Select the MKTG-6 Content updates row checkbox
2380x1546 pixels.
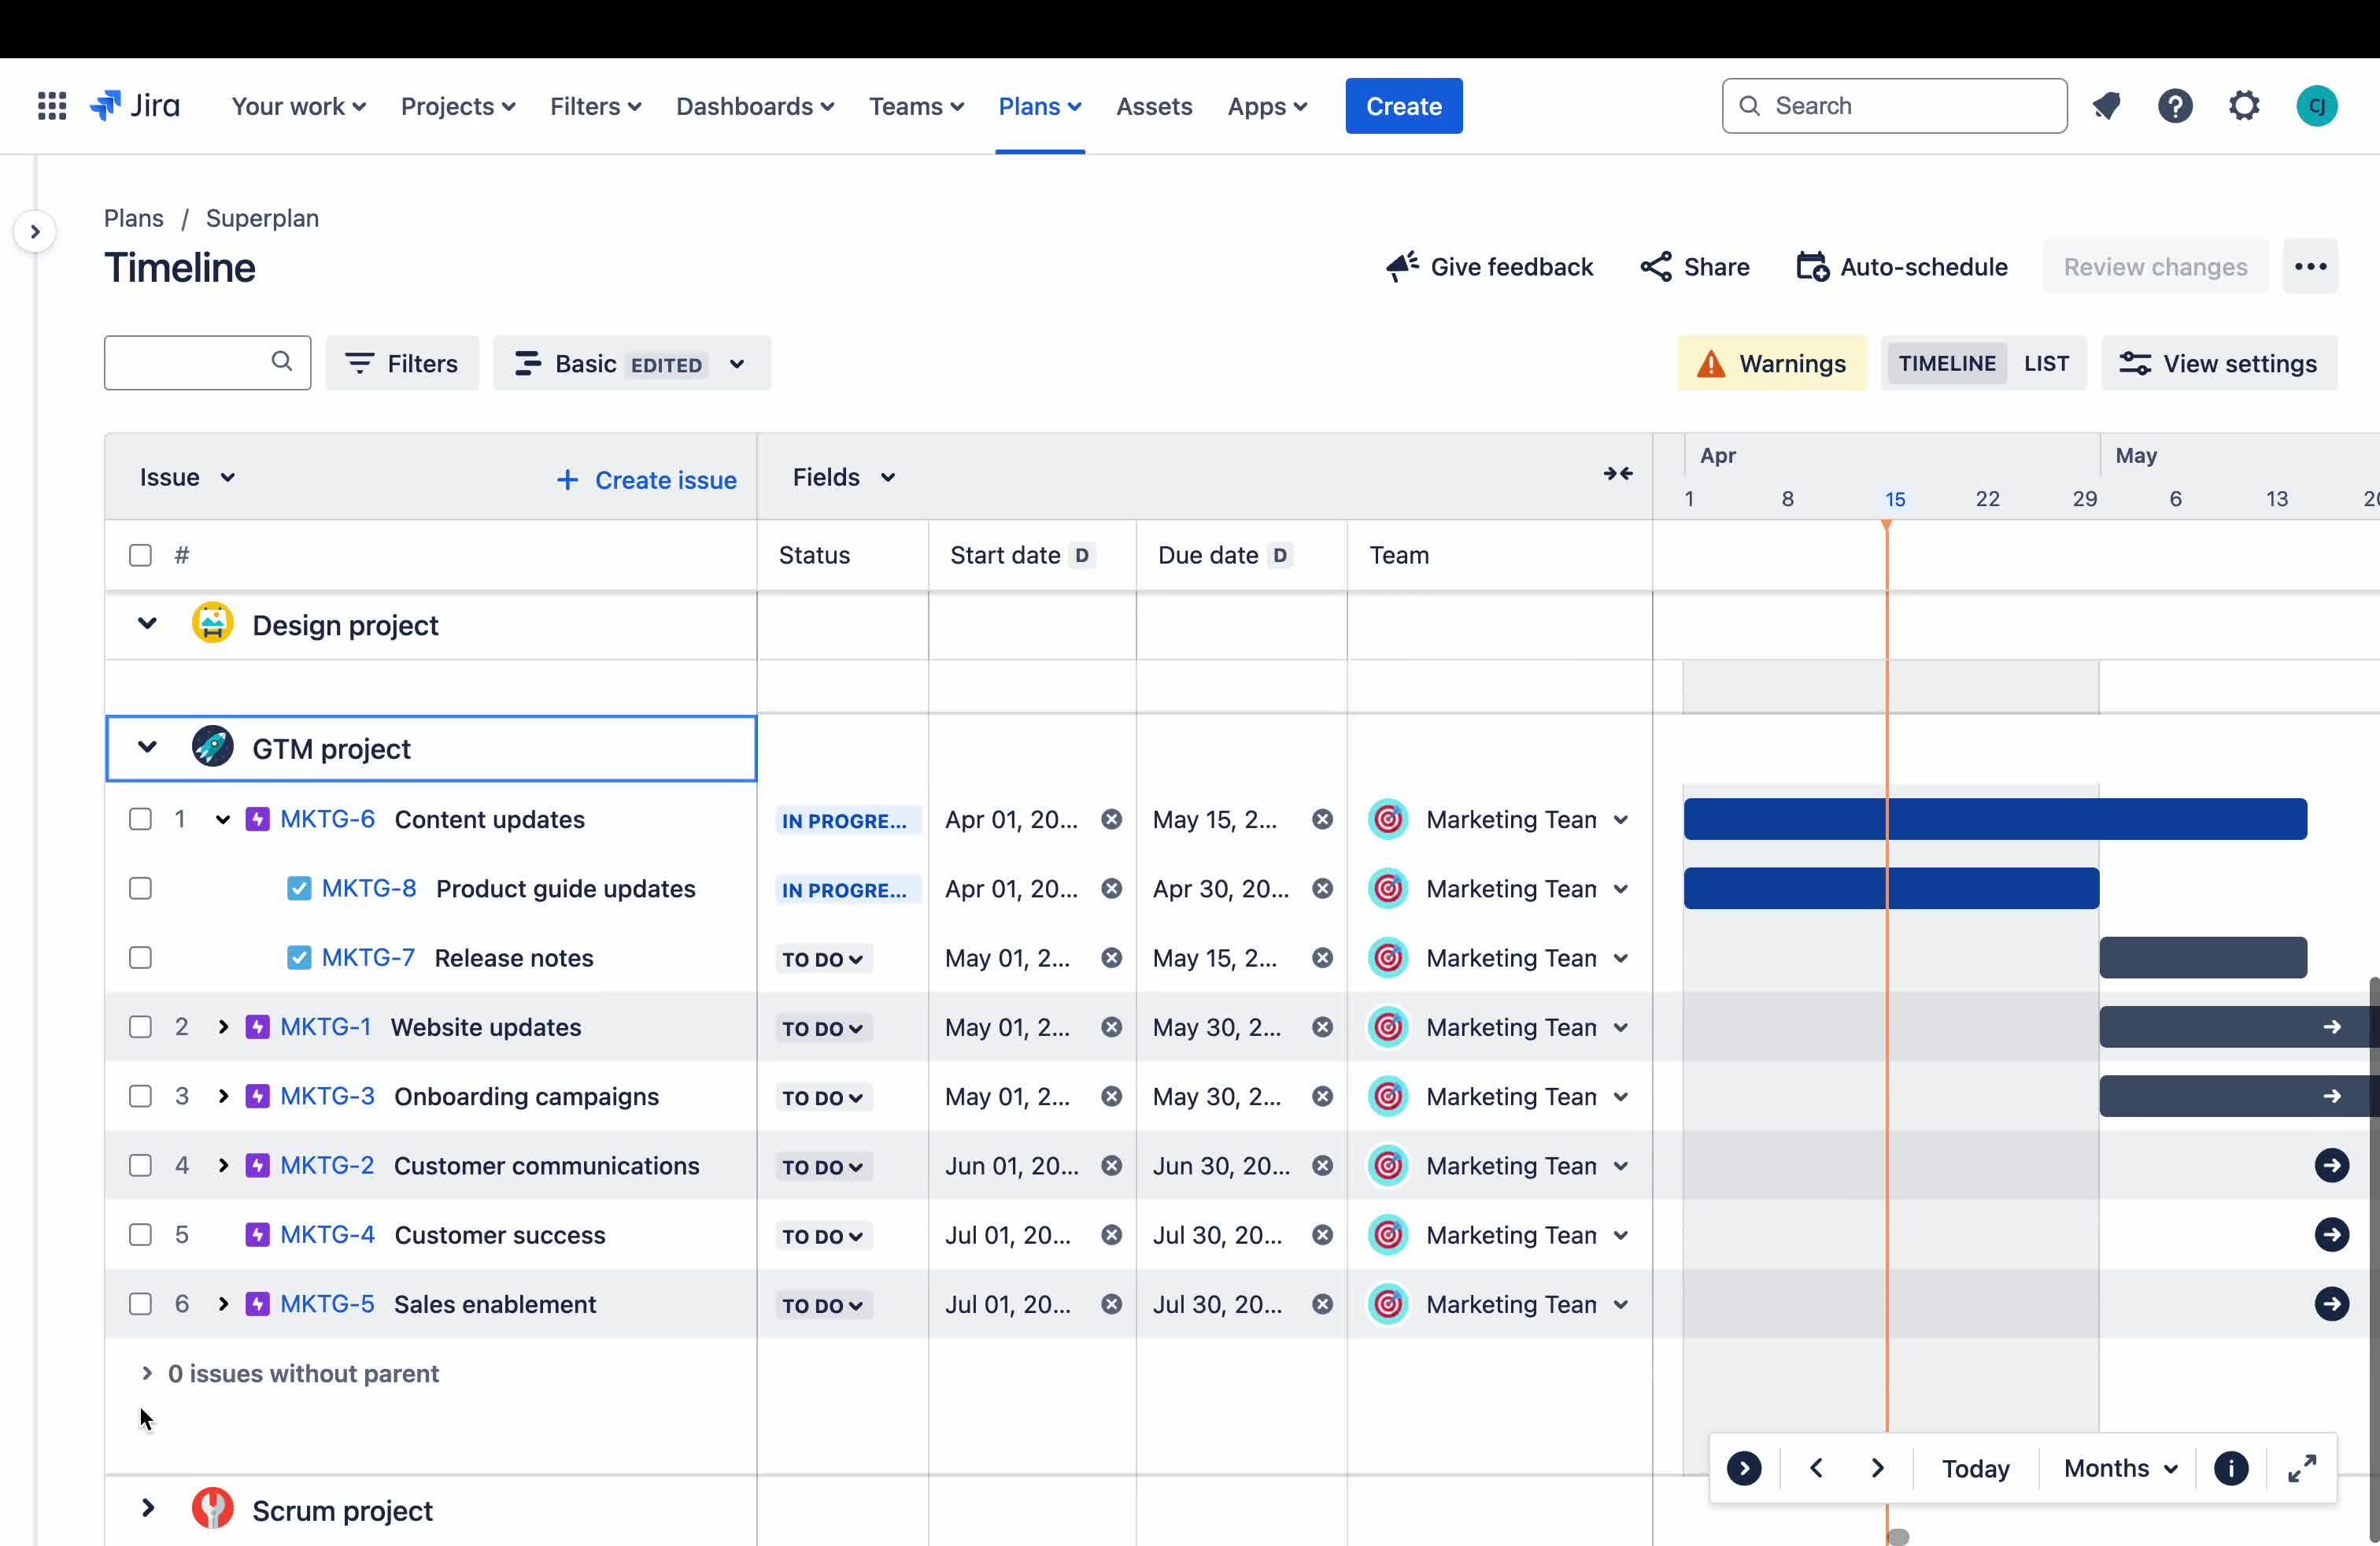(x=140, y=819)
